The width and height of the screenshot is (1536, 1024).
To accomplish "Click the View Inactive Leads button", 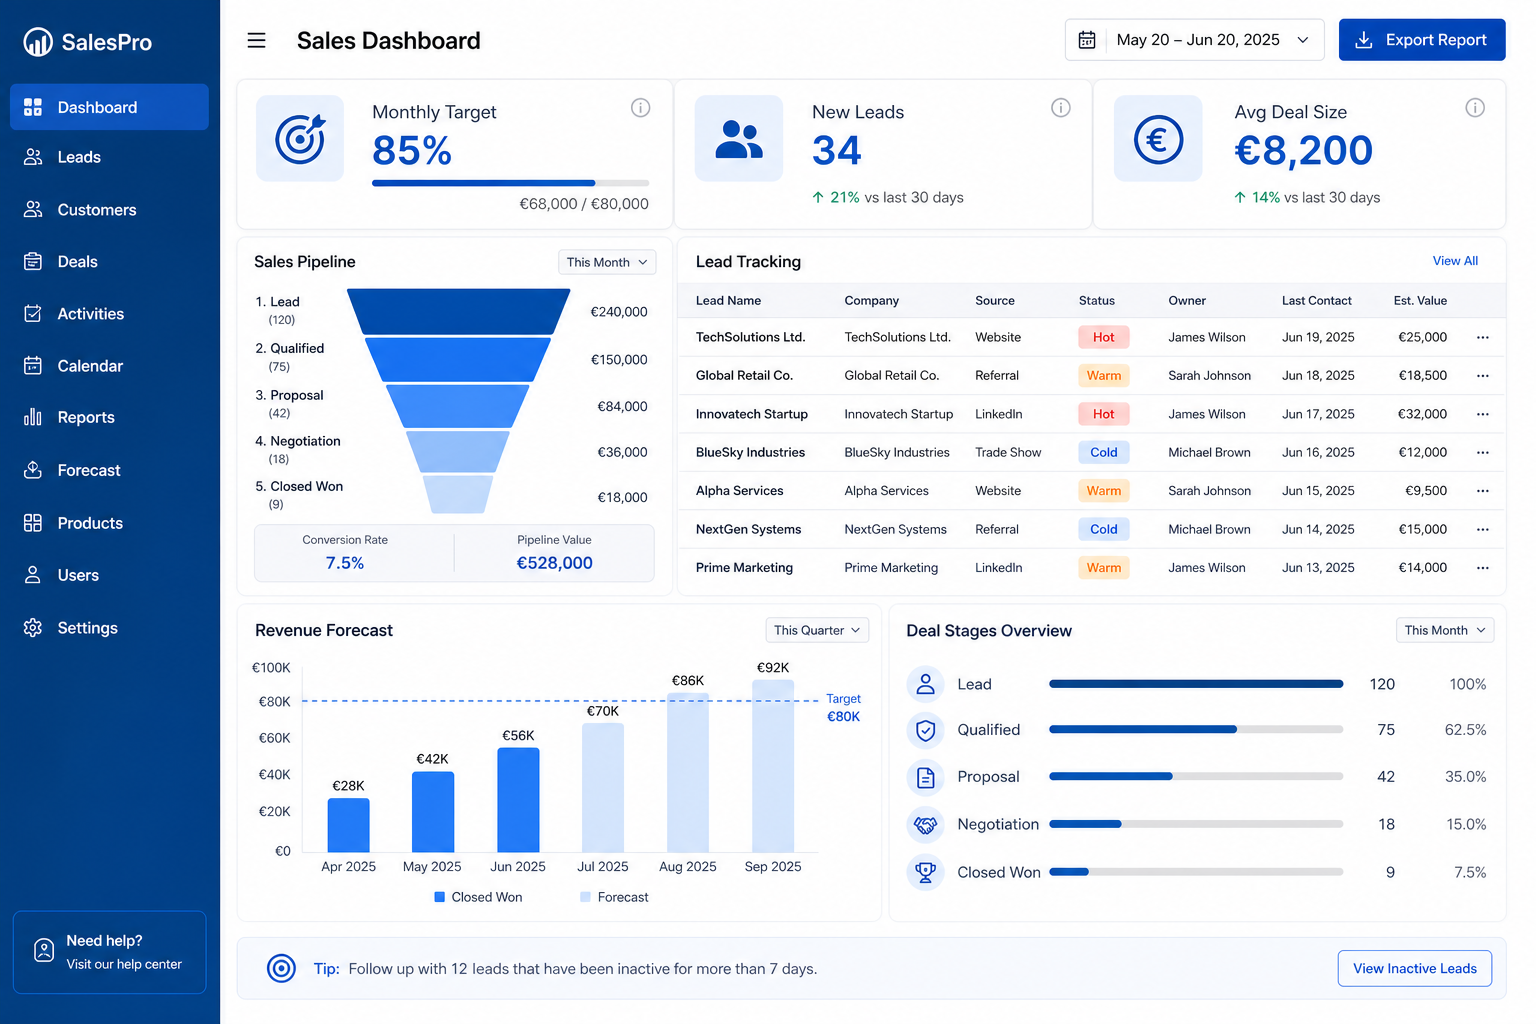I will pyautogui.click(x=1415, y=968).
